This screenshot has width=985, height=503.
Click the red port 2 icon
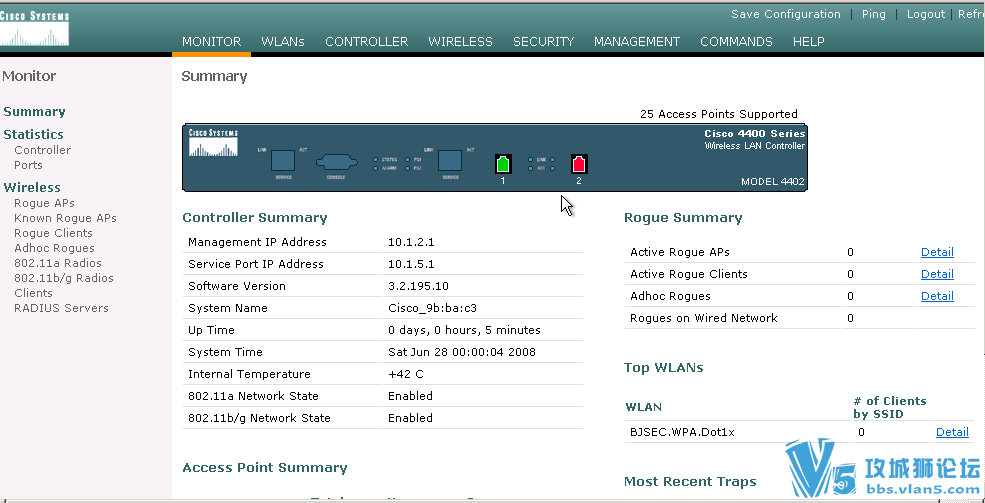(579, 164)
